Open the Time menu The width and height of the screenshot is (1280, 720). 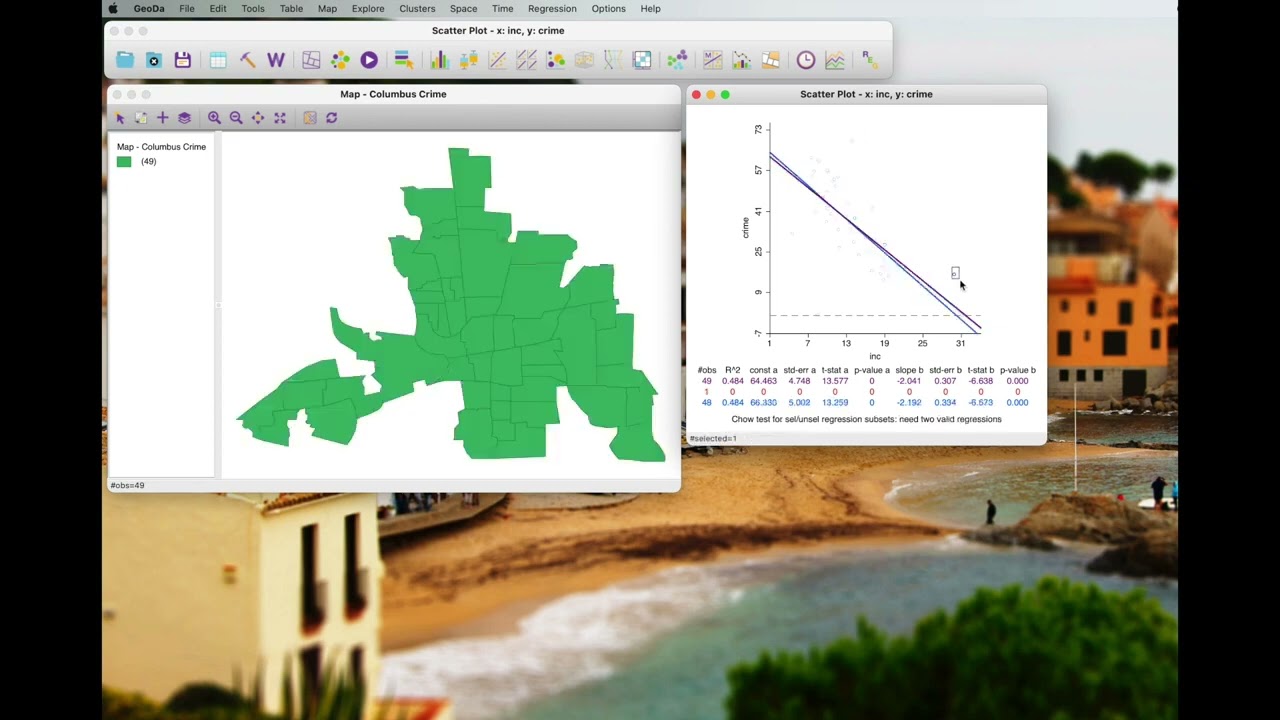click(502, 8)
